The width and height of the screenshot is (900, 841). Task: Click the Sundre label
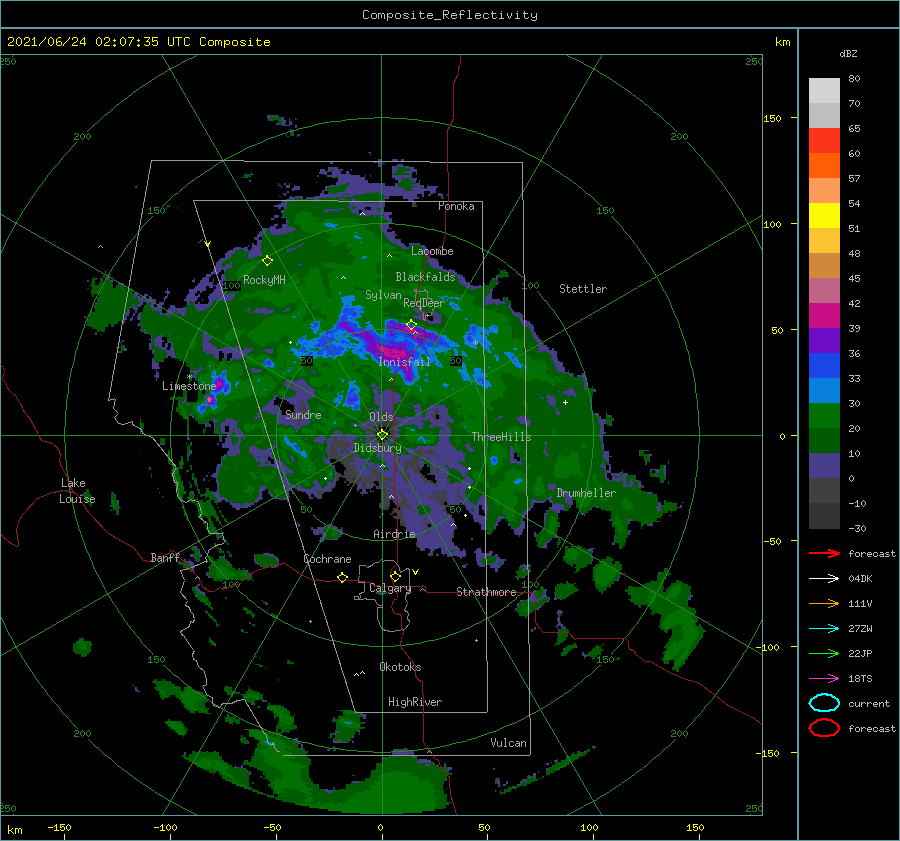point(303,414)
